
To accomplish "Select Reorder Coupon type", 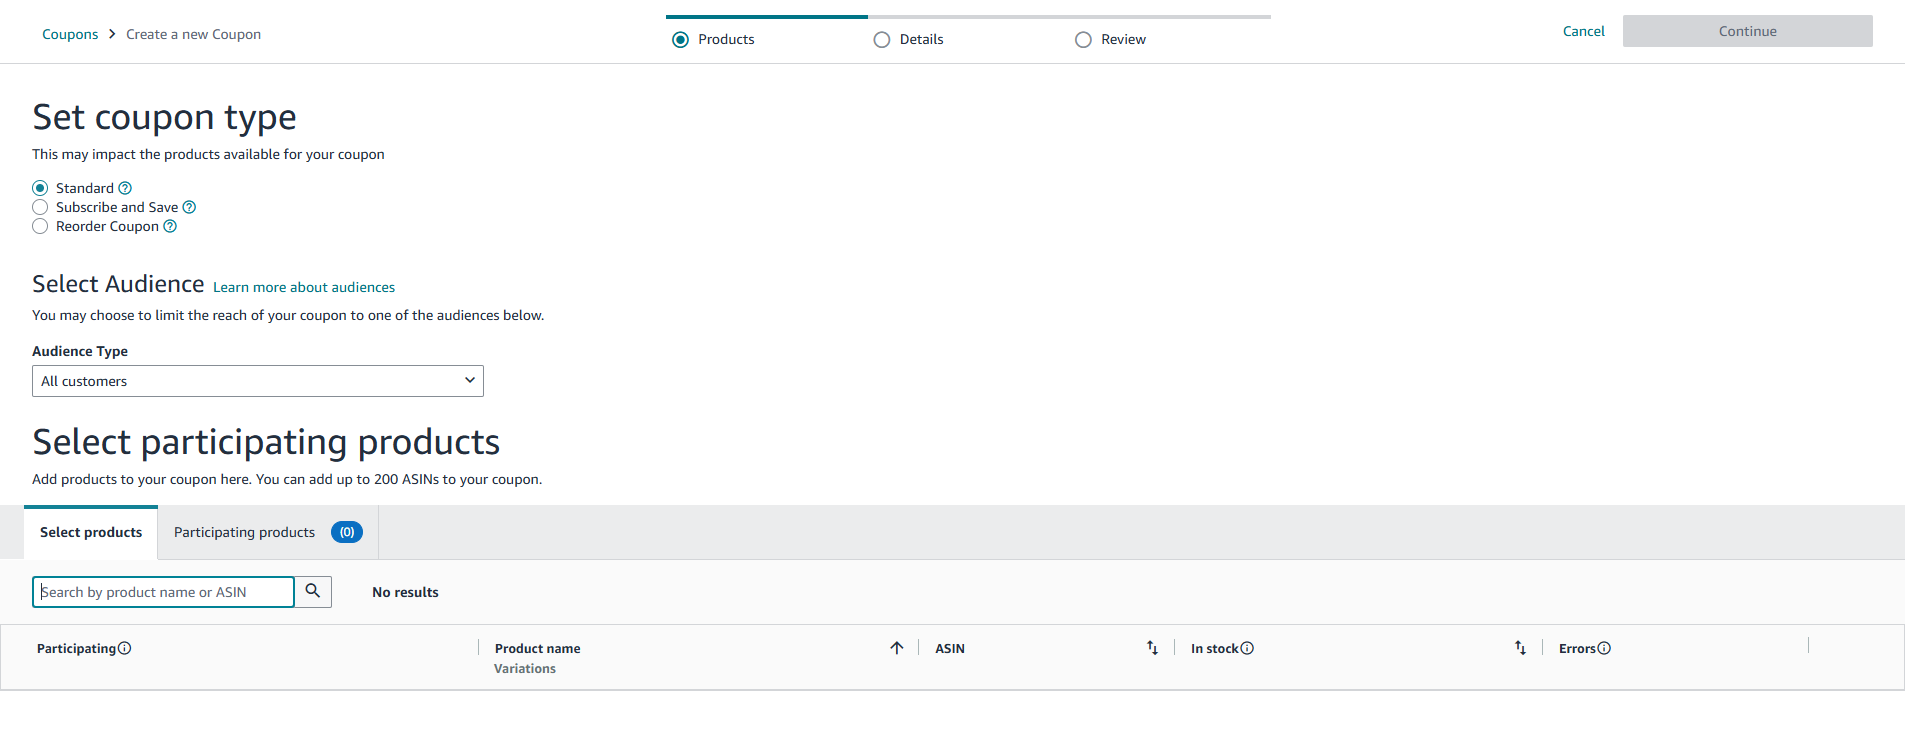I will (x=40, y=226).
